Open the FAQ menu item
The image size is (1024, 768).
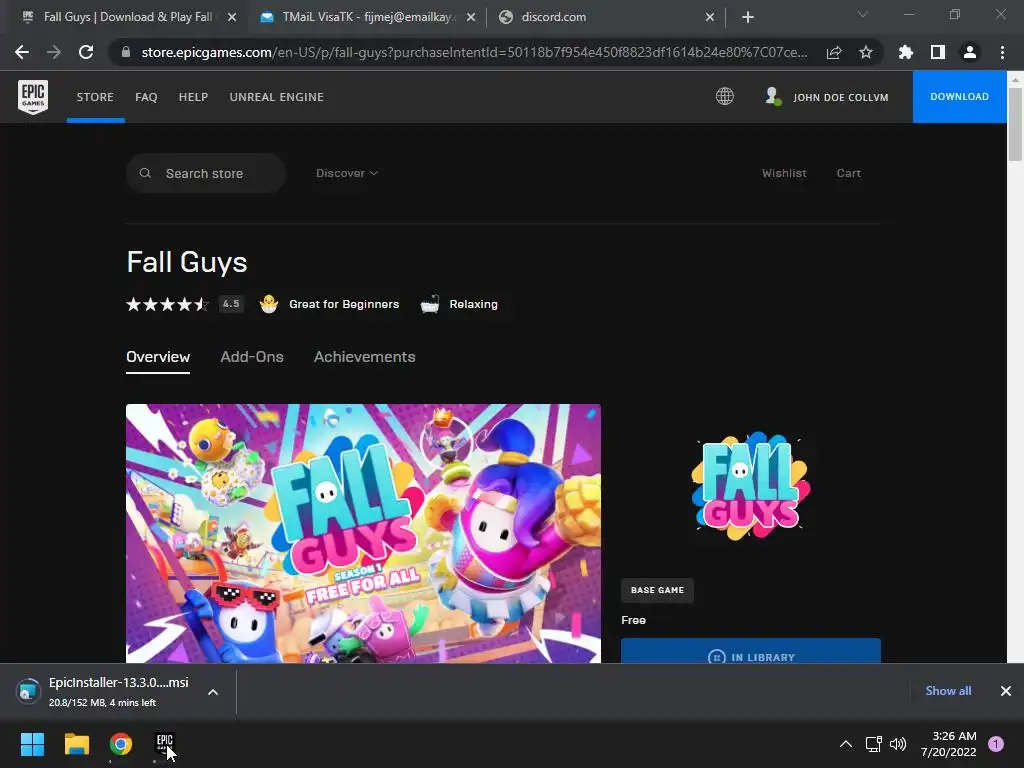tap(146, 97)
